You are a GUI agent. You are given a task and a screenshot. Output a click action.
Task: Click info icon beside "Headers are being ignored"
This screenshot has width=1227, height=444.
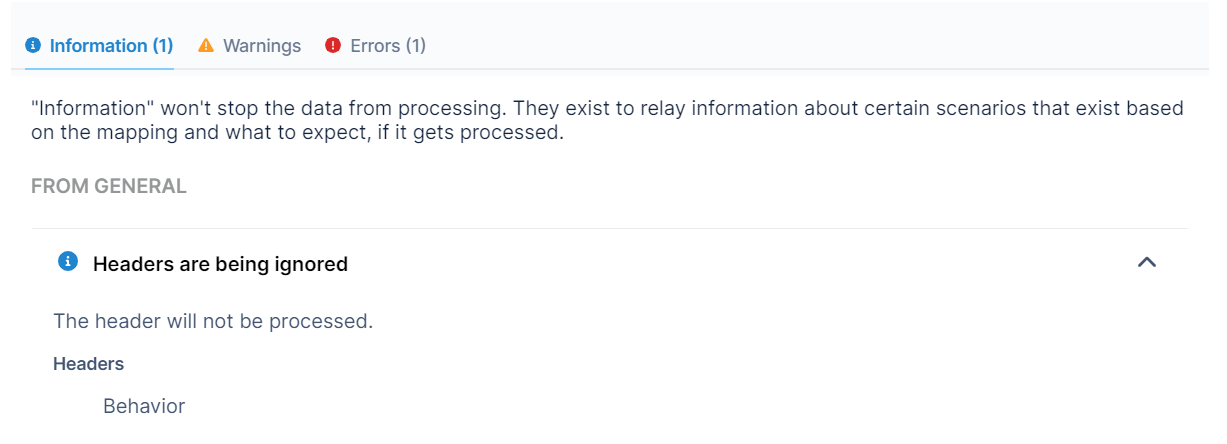point(68,262)
